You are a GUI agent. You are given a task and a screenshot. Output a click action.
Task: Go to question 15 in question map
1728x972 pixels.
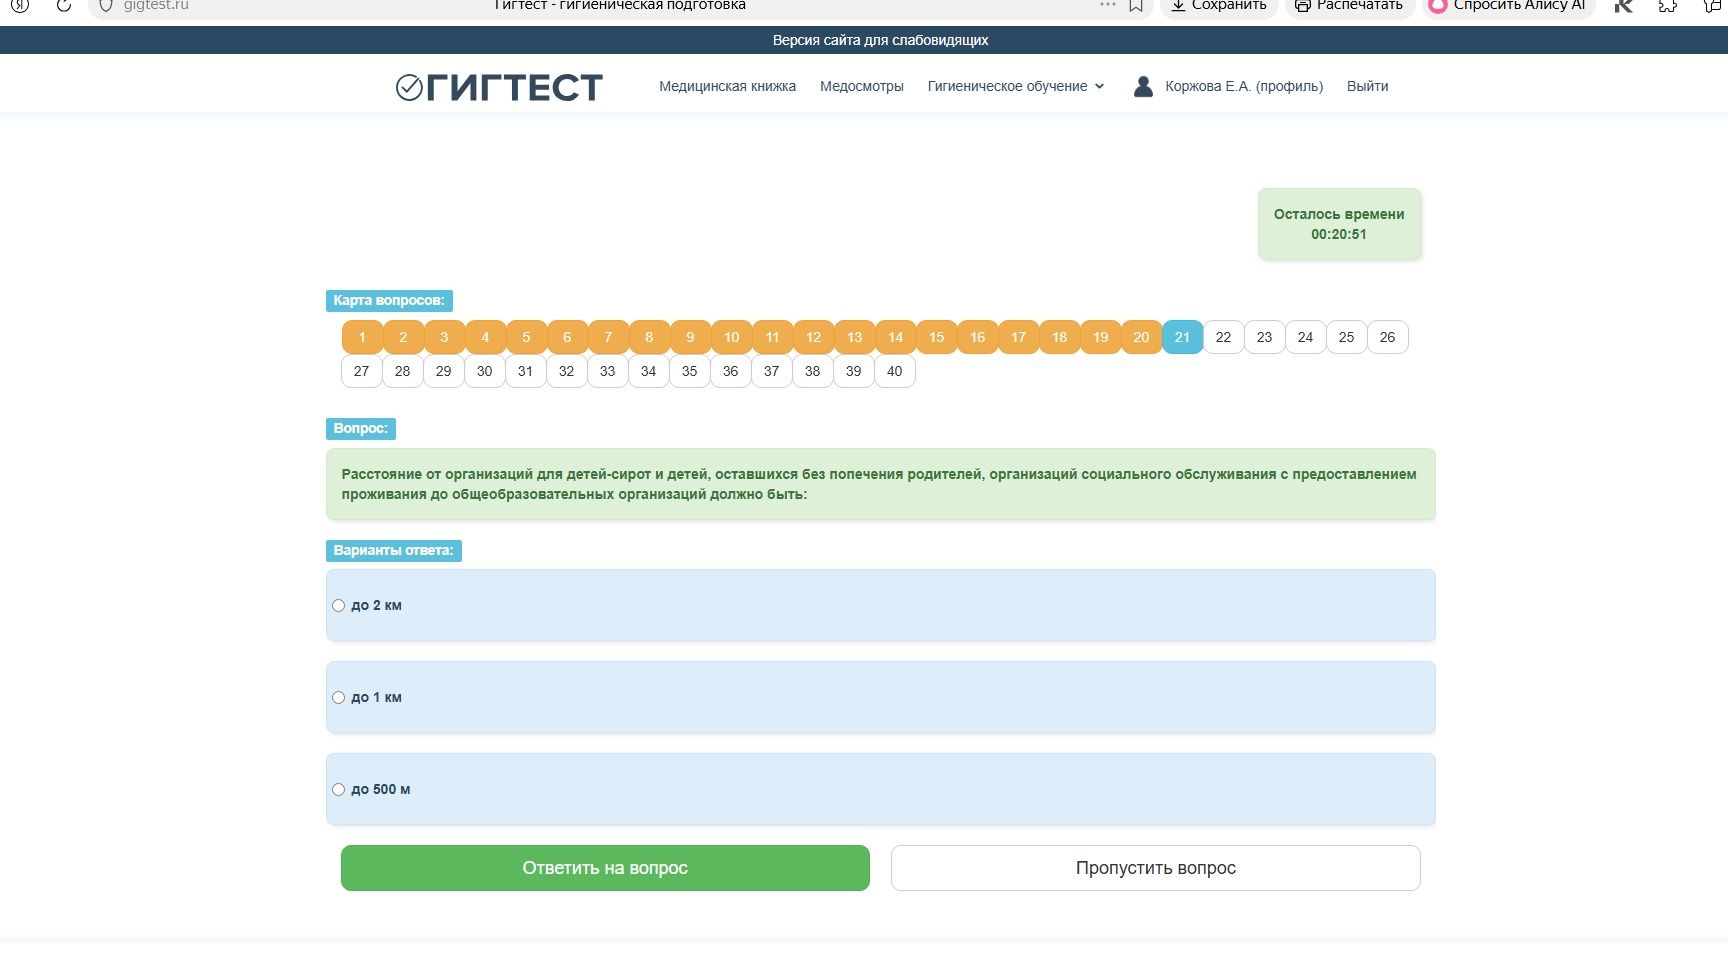(x=936, y=337)
